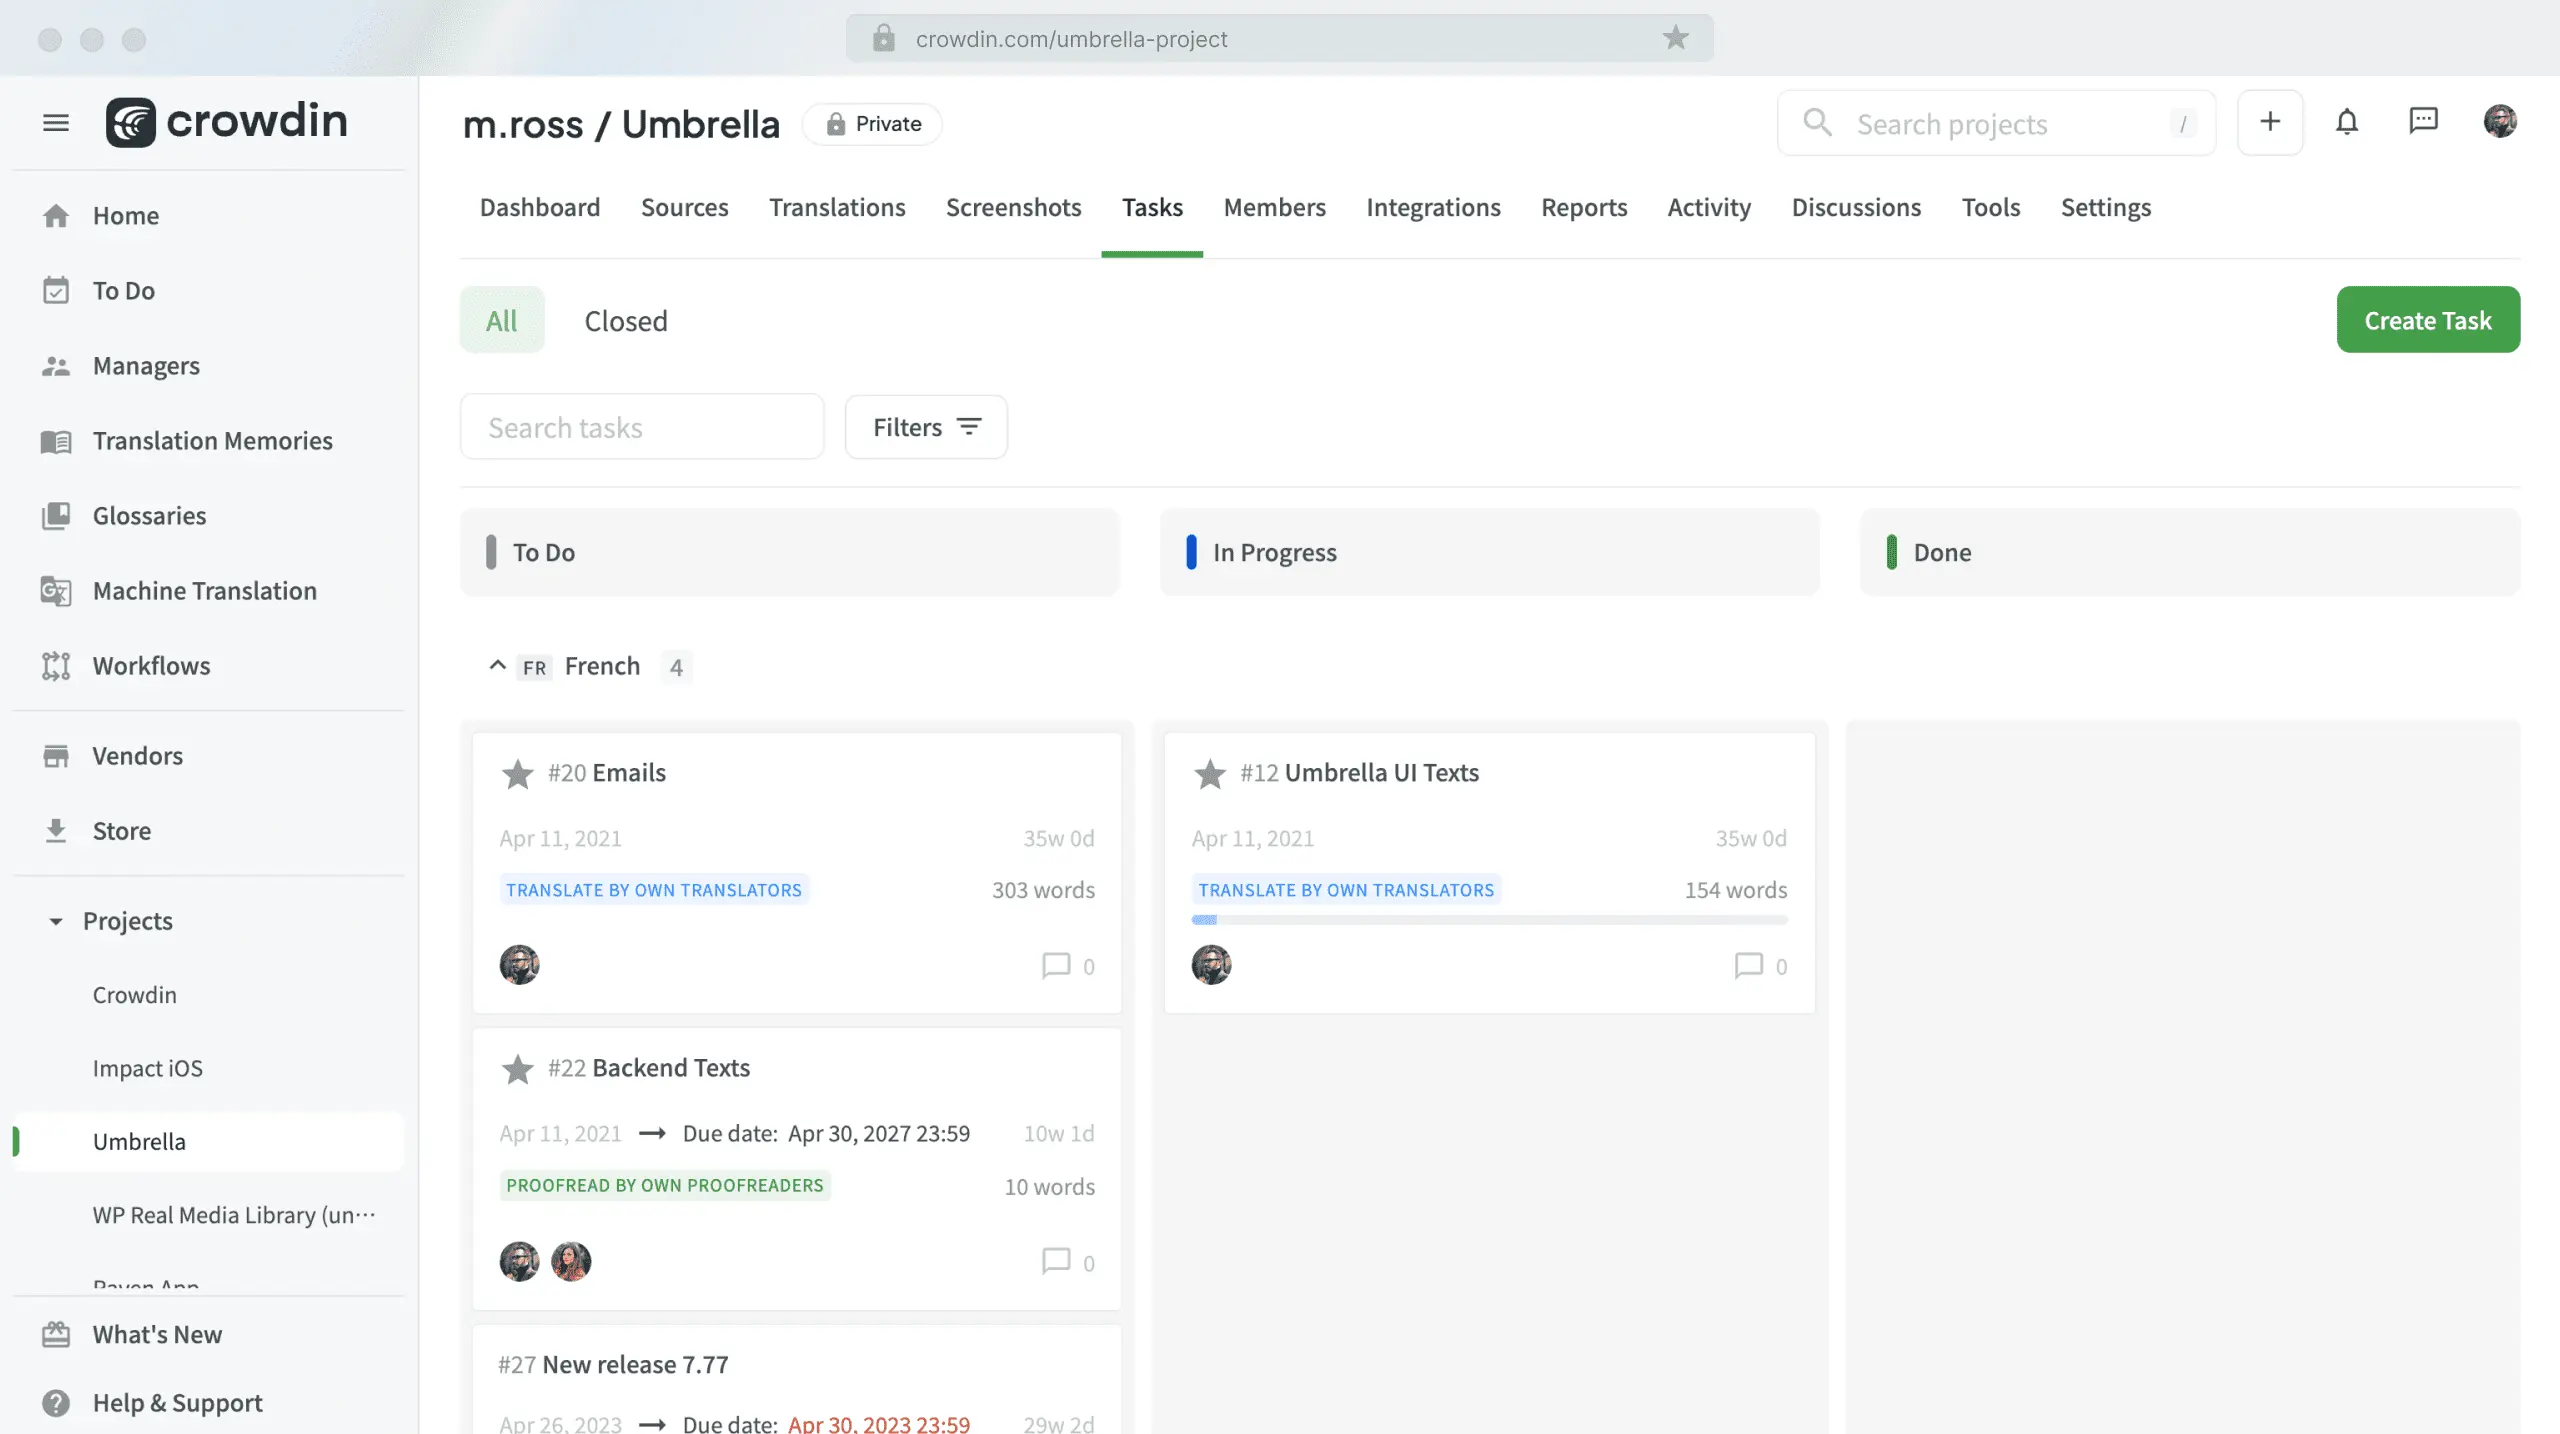2560x1434 pixels.
Task: Collapse the French language group
Action: (498, 664)
